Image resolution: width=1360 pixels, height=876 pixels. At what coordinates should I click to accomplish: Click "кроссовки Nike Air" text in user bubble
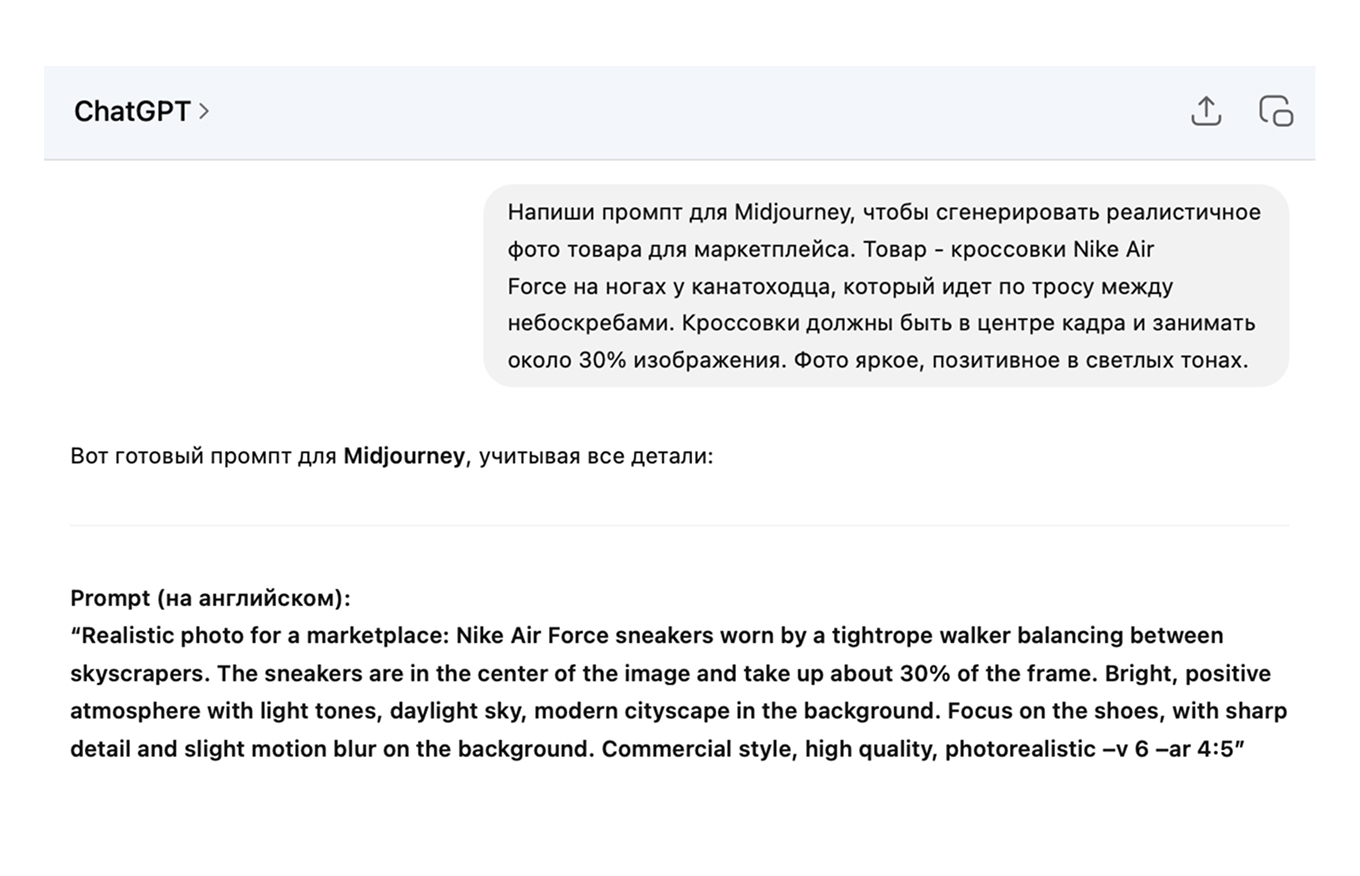click(x=1052, y=249)
